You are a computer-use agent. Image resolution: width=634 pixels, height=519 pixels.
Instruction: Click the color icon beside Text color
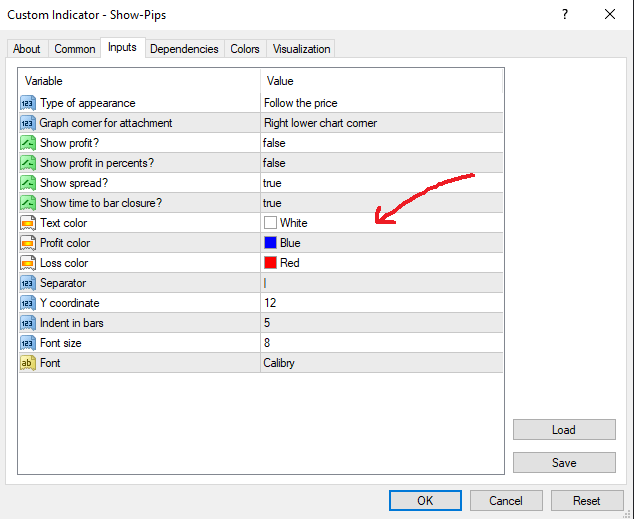[28, 223]
